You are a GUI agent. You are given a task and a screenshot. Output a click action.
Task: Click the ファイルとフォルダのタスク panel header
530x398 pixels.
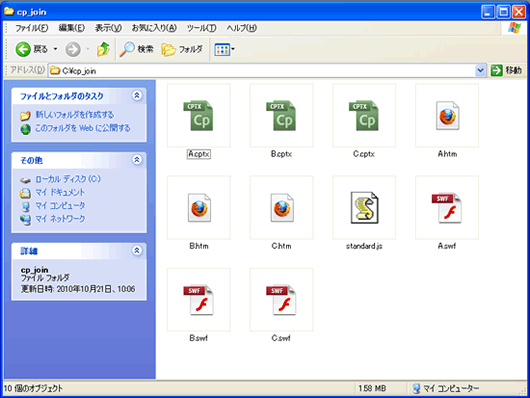pyautogui.click(x=79, y=96)
